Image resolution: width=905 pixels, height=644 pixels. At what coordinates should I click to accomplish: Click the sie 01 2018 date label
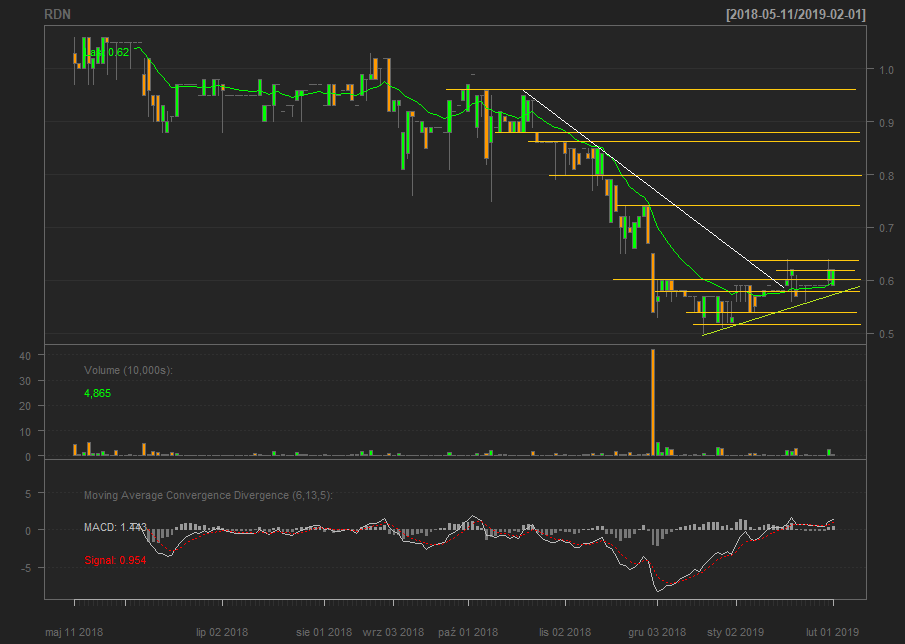coord(324,632)
